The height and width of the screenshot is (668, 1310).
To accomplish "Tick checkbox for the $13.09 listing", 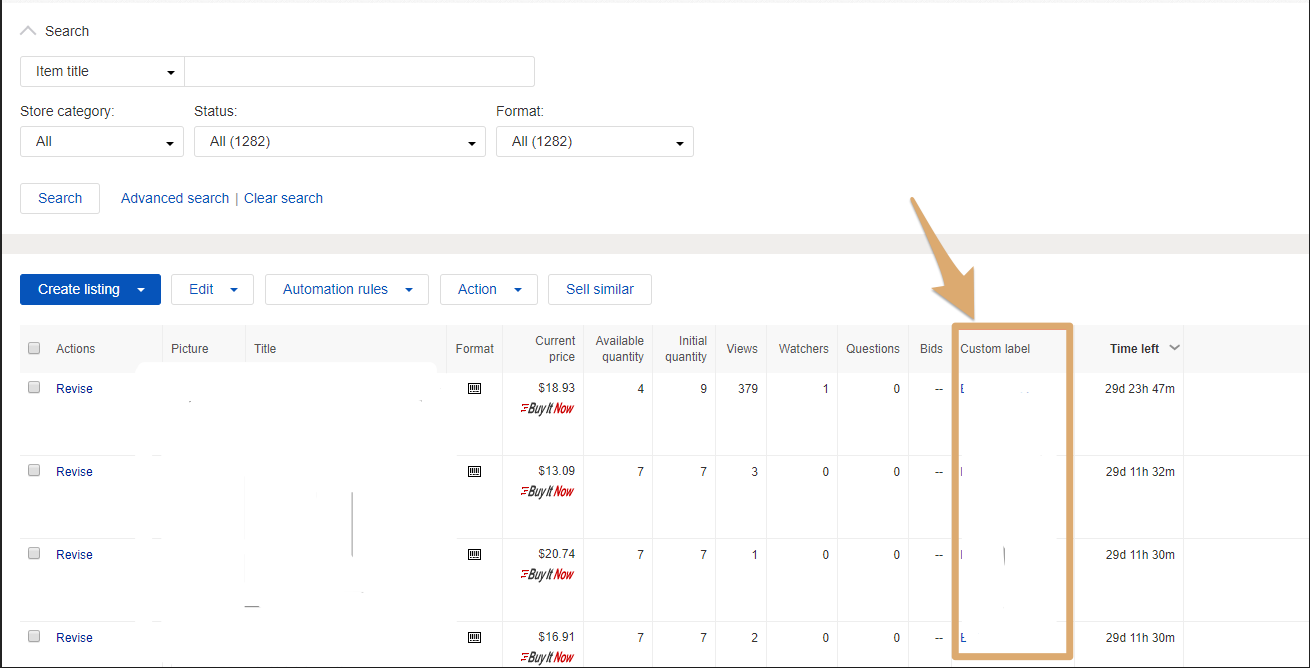I will click(x=34, y=470).
